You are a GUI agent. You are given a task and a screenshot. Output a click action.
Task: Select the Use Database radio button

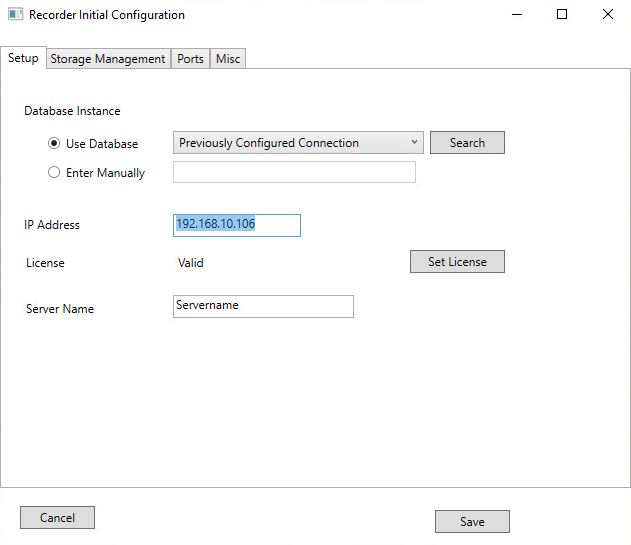54,143
